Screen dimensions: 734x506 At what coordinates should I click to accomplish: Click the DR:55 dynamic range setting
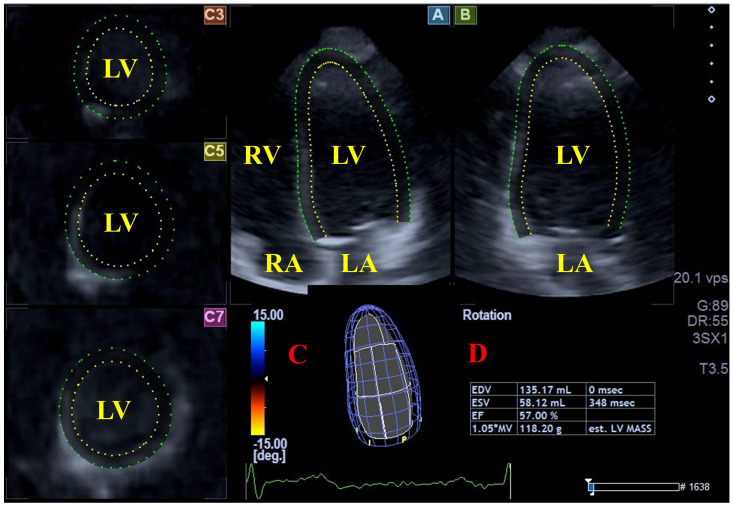point(708,321)
